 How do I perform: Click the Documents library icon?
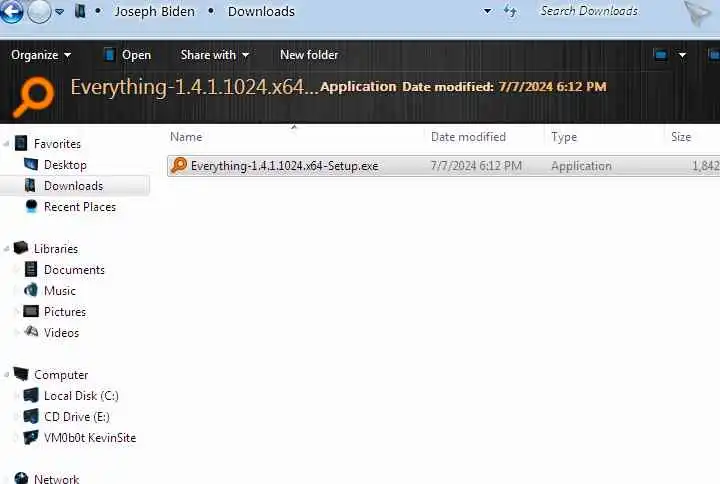(x=31, y=269)
